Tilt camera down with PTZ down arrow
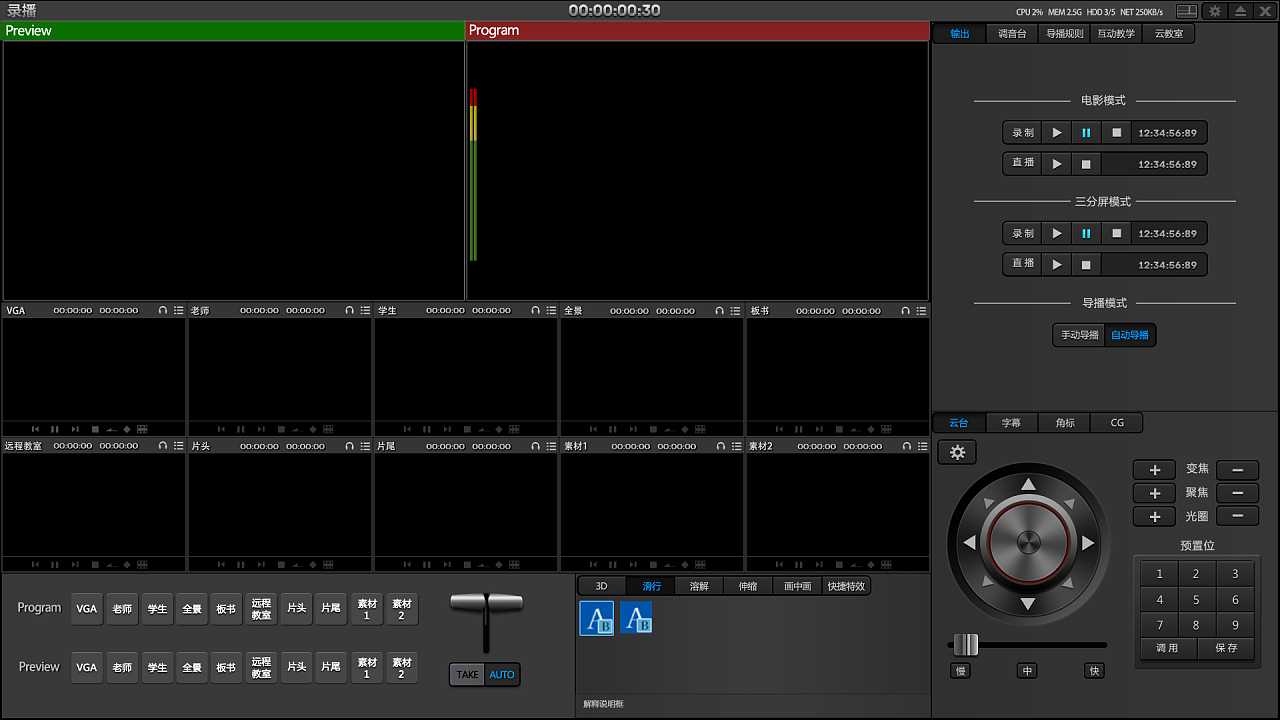The width and height of the screenshot is (1280, 720). (x=1028, y=604)
